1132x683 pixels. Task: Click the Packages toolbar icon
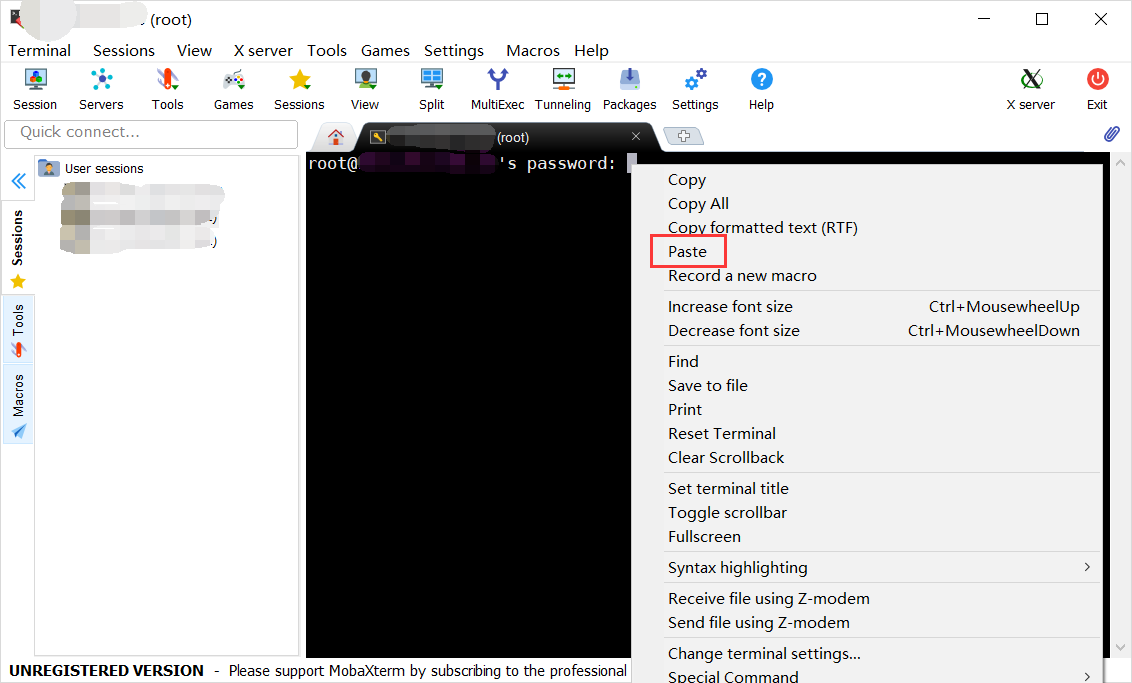click(x=630, y=90)
